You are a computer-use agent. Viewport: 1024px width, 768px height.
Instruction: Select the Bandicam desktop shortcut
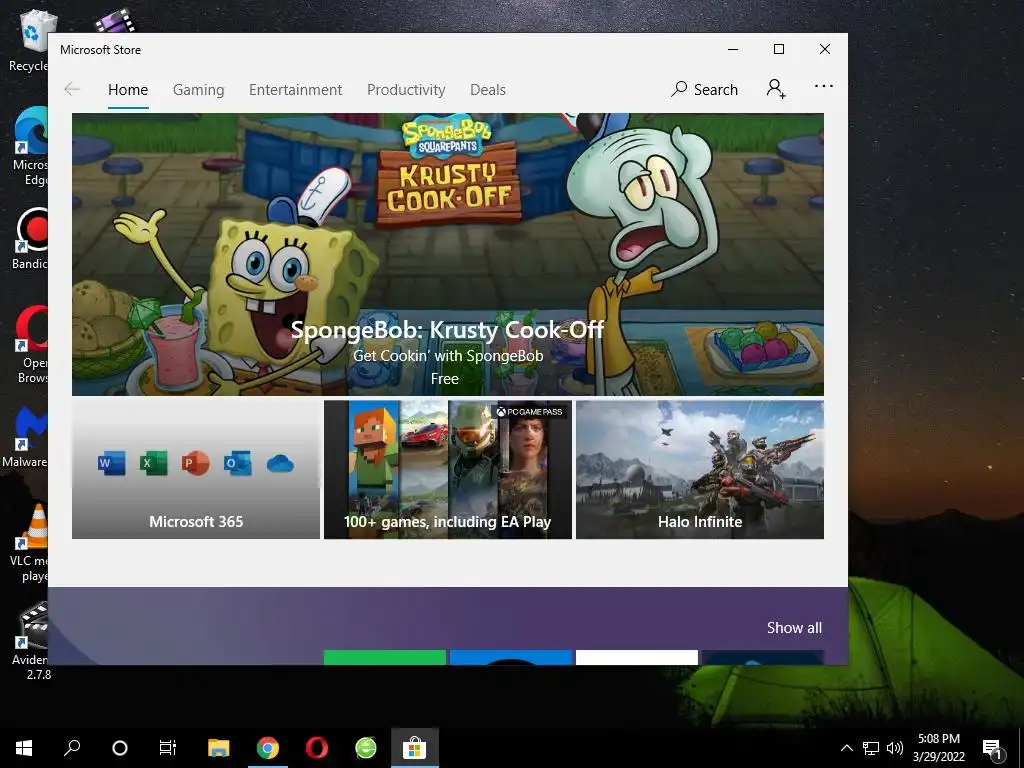[29, 238]
